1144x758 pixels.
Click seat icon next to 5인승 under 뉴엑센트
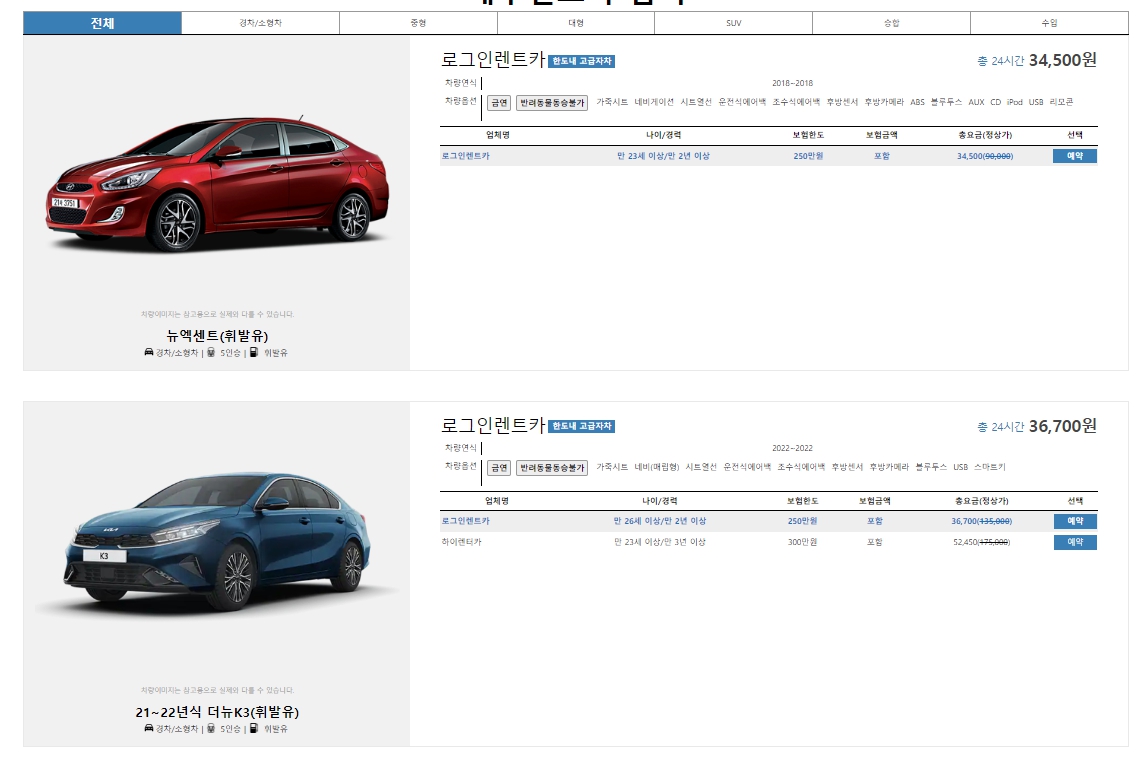pos(211,352)
